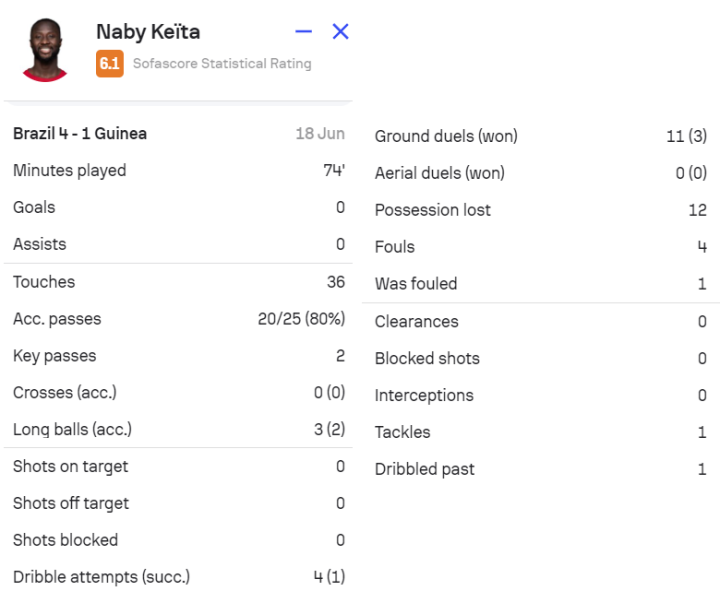Viewport: 720px width, 591px height.
Task: Select the Was fouled stat row
Action: click(540, 284)
